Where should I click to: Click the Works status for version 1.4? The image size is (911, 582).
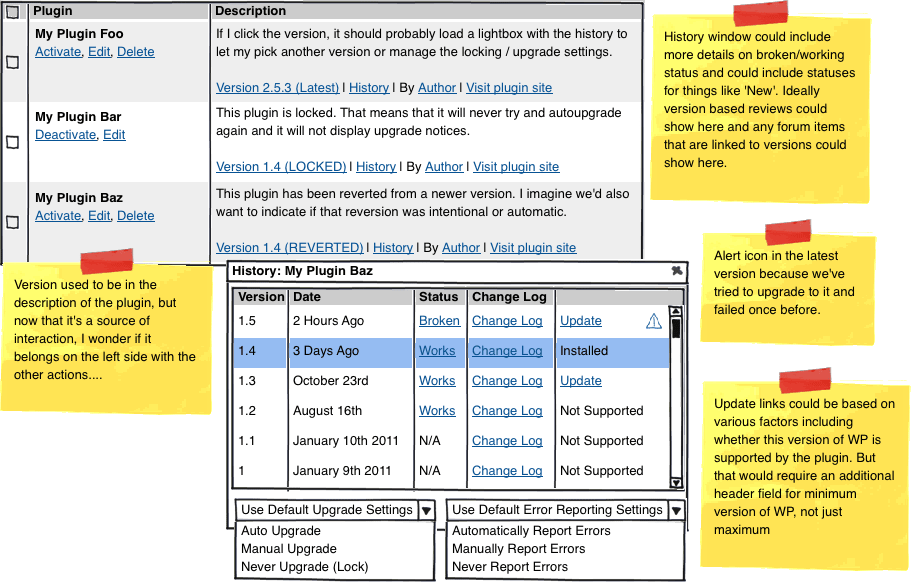coord(437,351)
